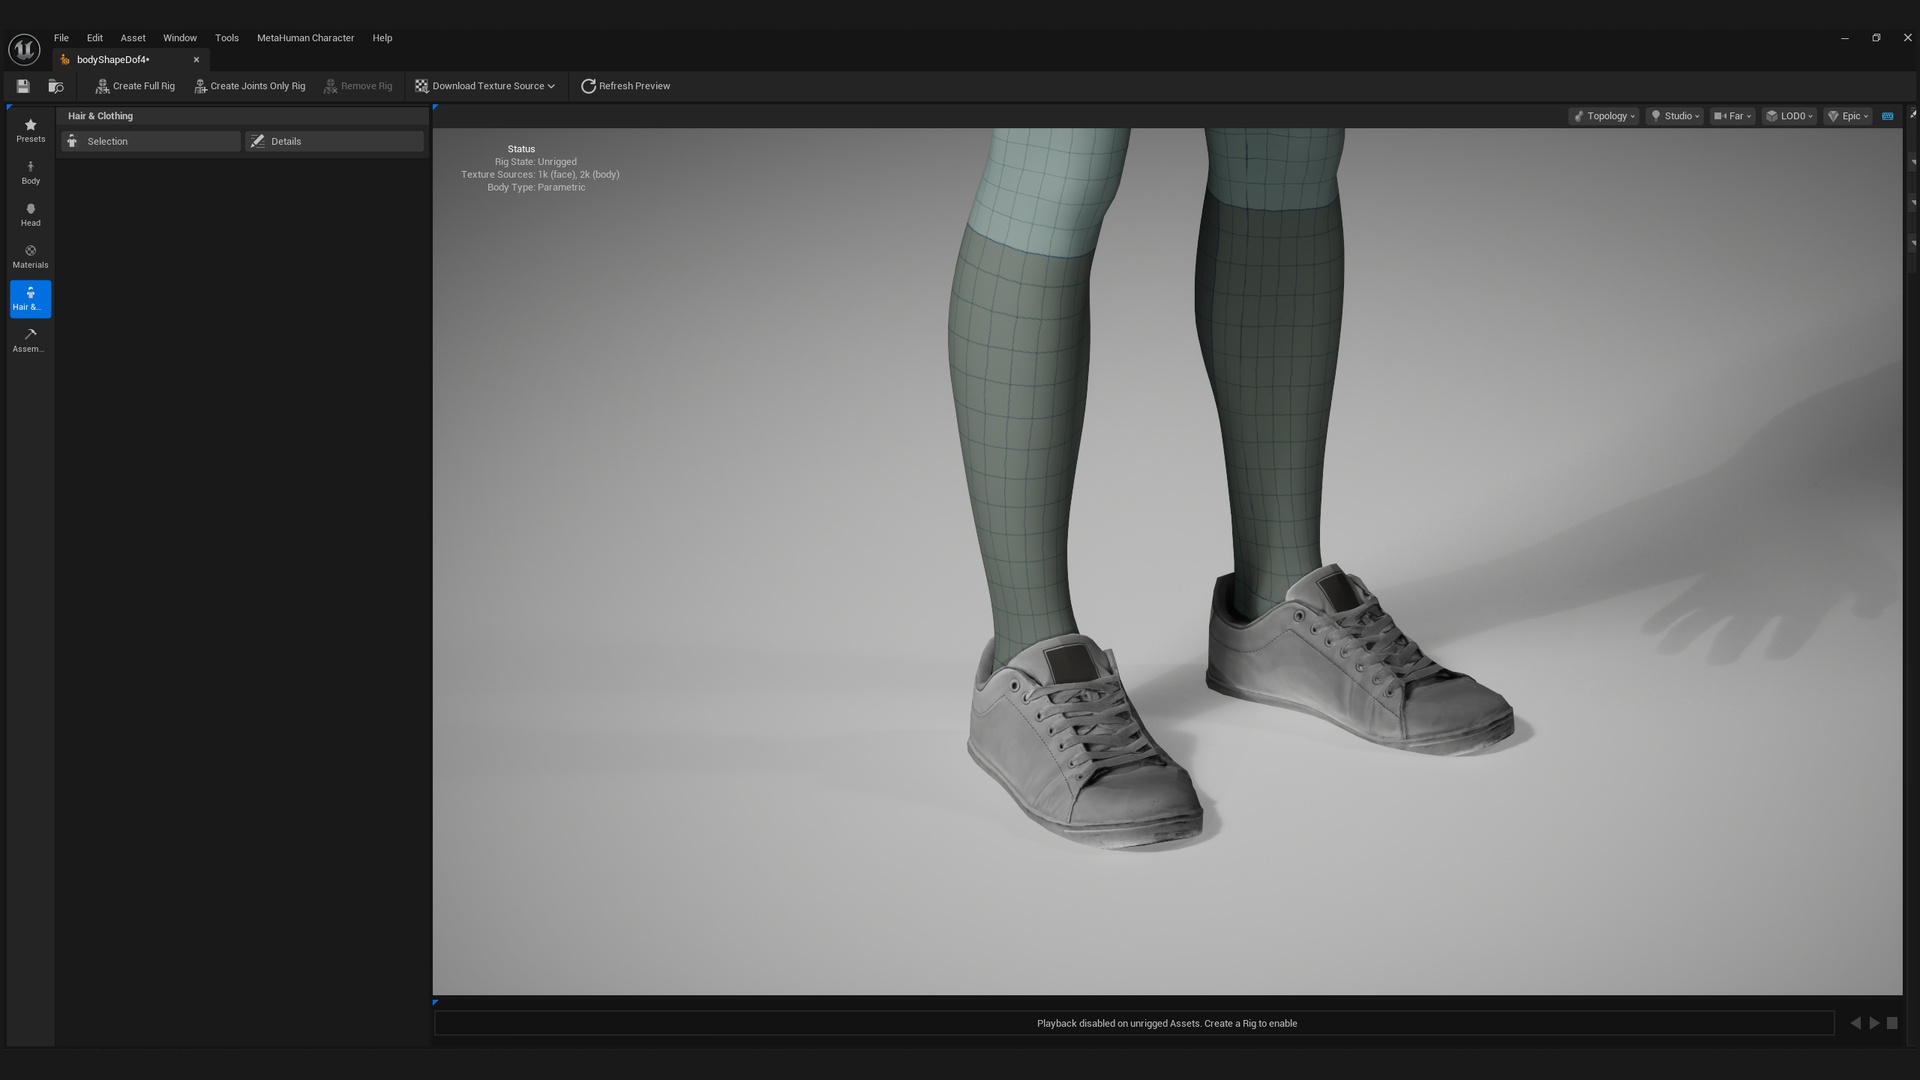Open the Asset menu

133,38
